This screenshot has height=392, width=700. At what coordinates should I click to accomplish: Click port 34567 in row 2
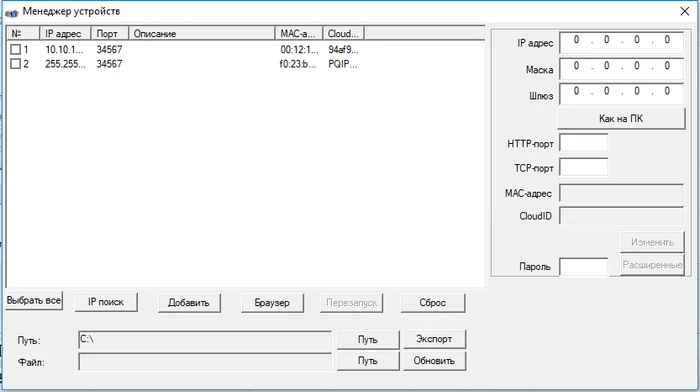pos(109,64)
